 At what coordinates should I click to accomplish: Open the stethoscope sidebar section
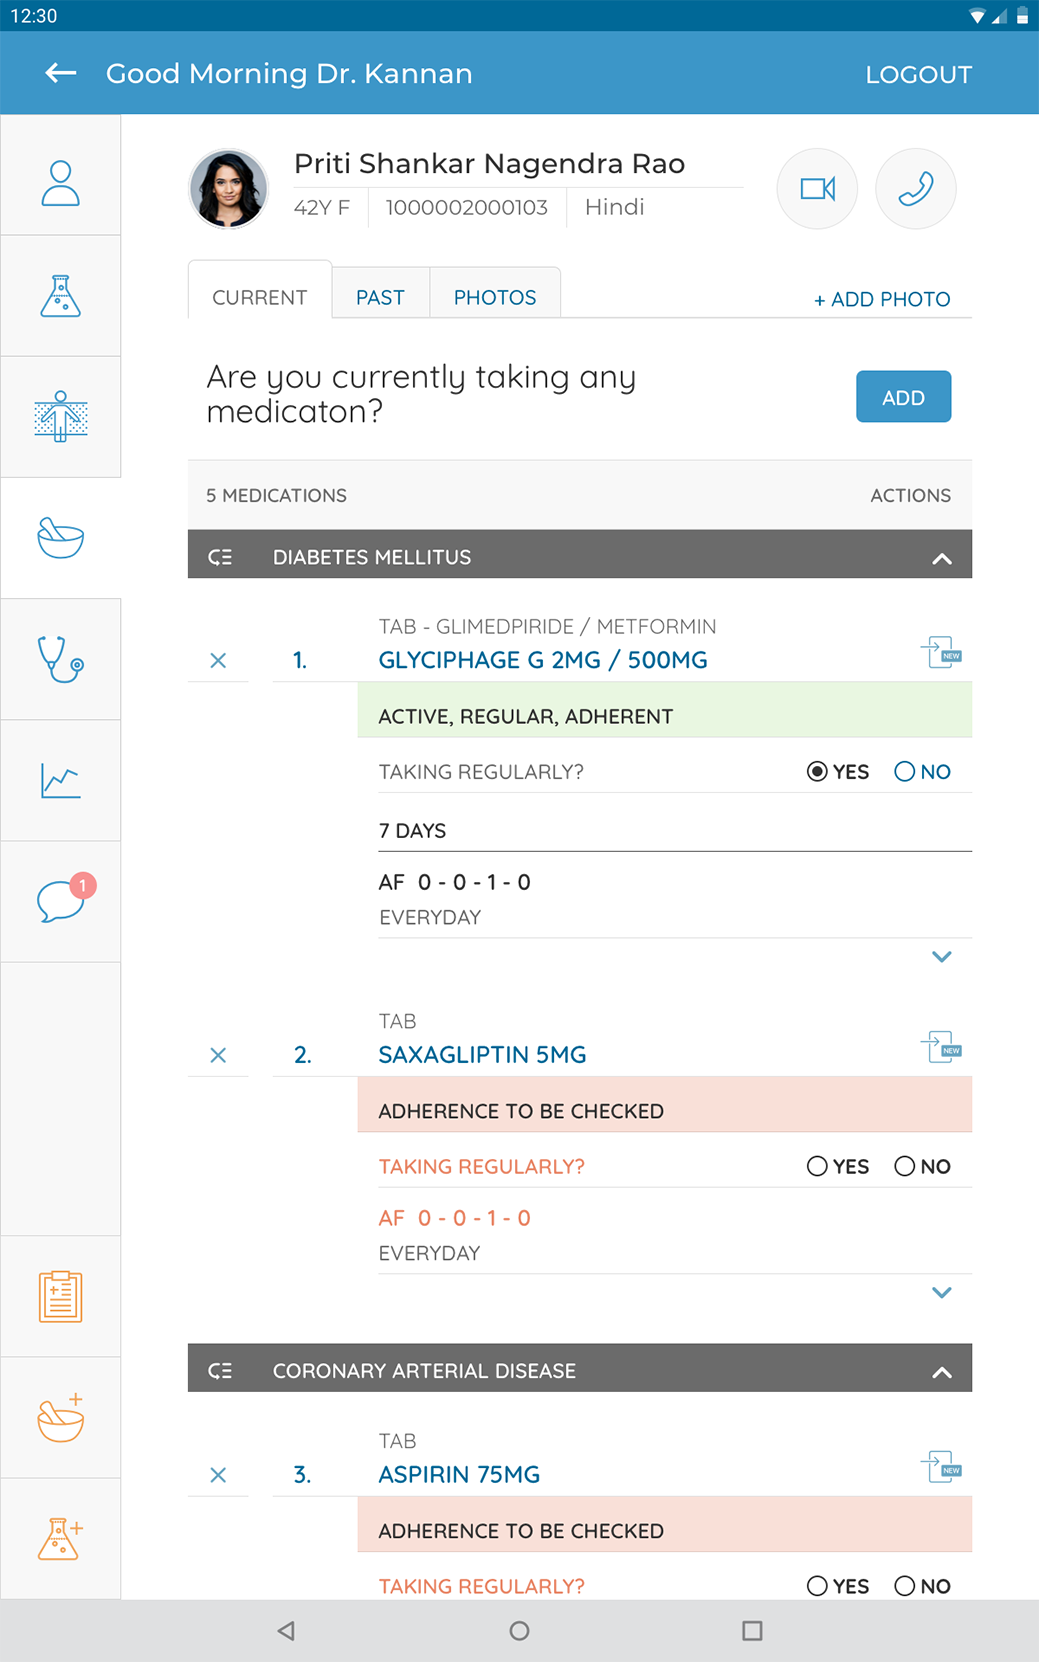[61, 660]
